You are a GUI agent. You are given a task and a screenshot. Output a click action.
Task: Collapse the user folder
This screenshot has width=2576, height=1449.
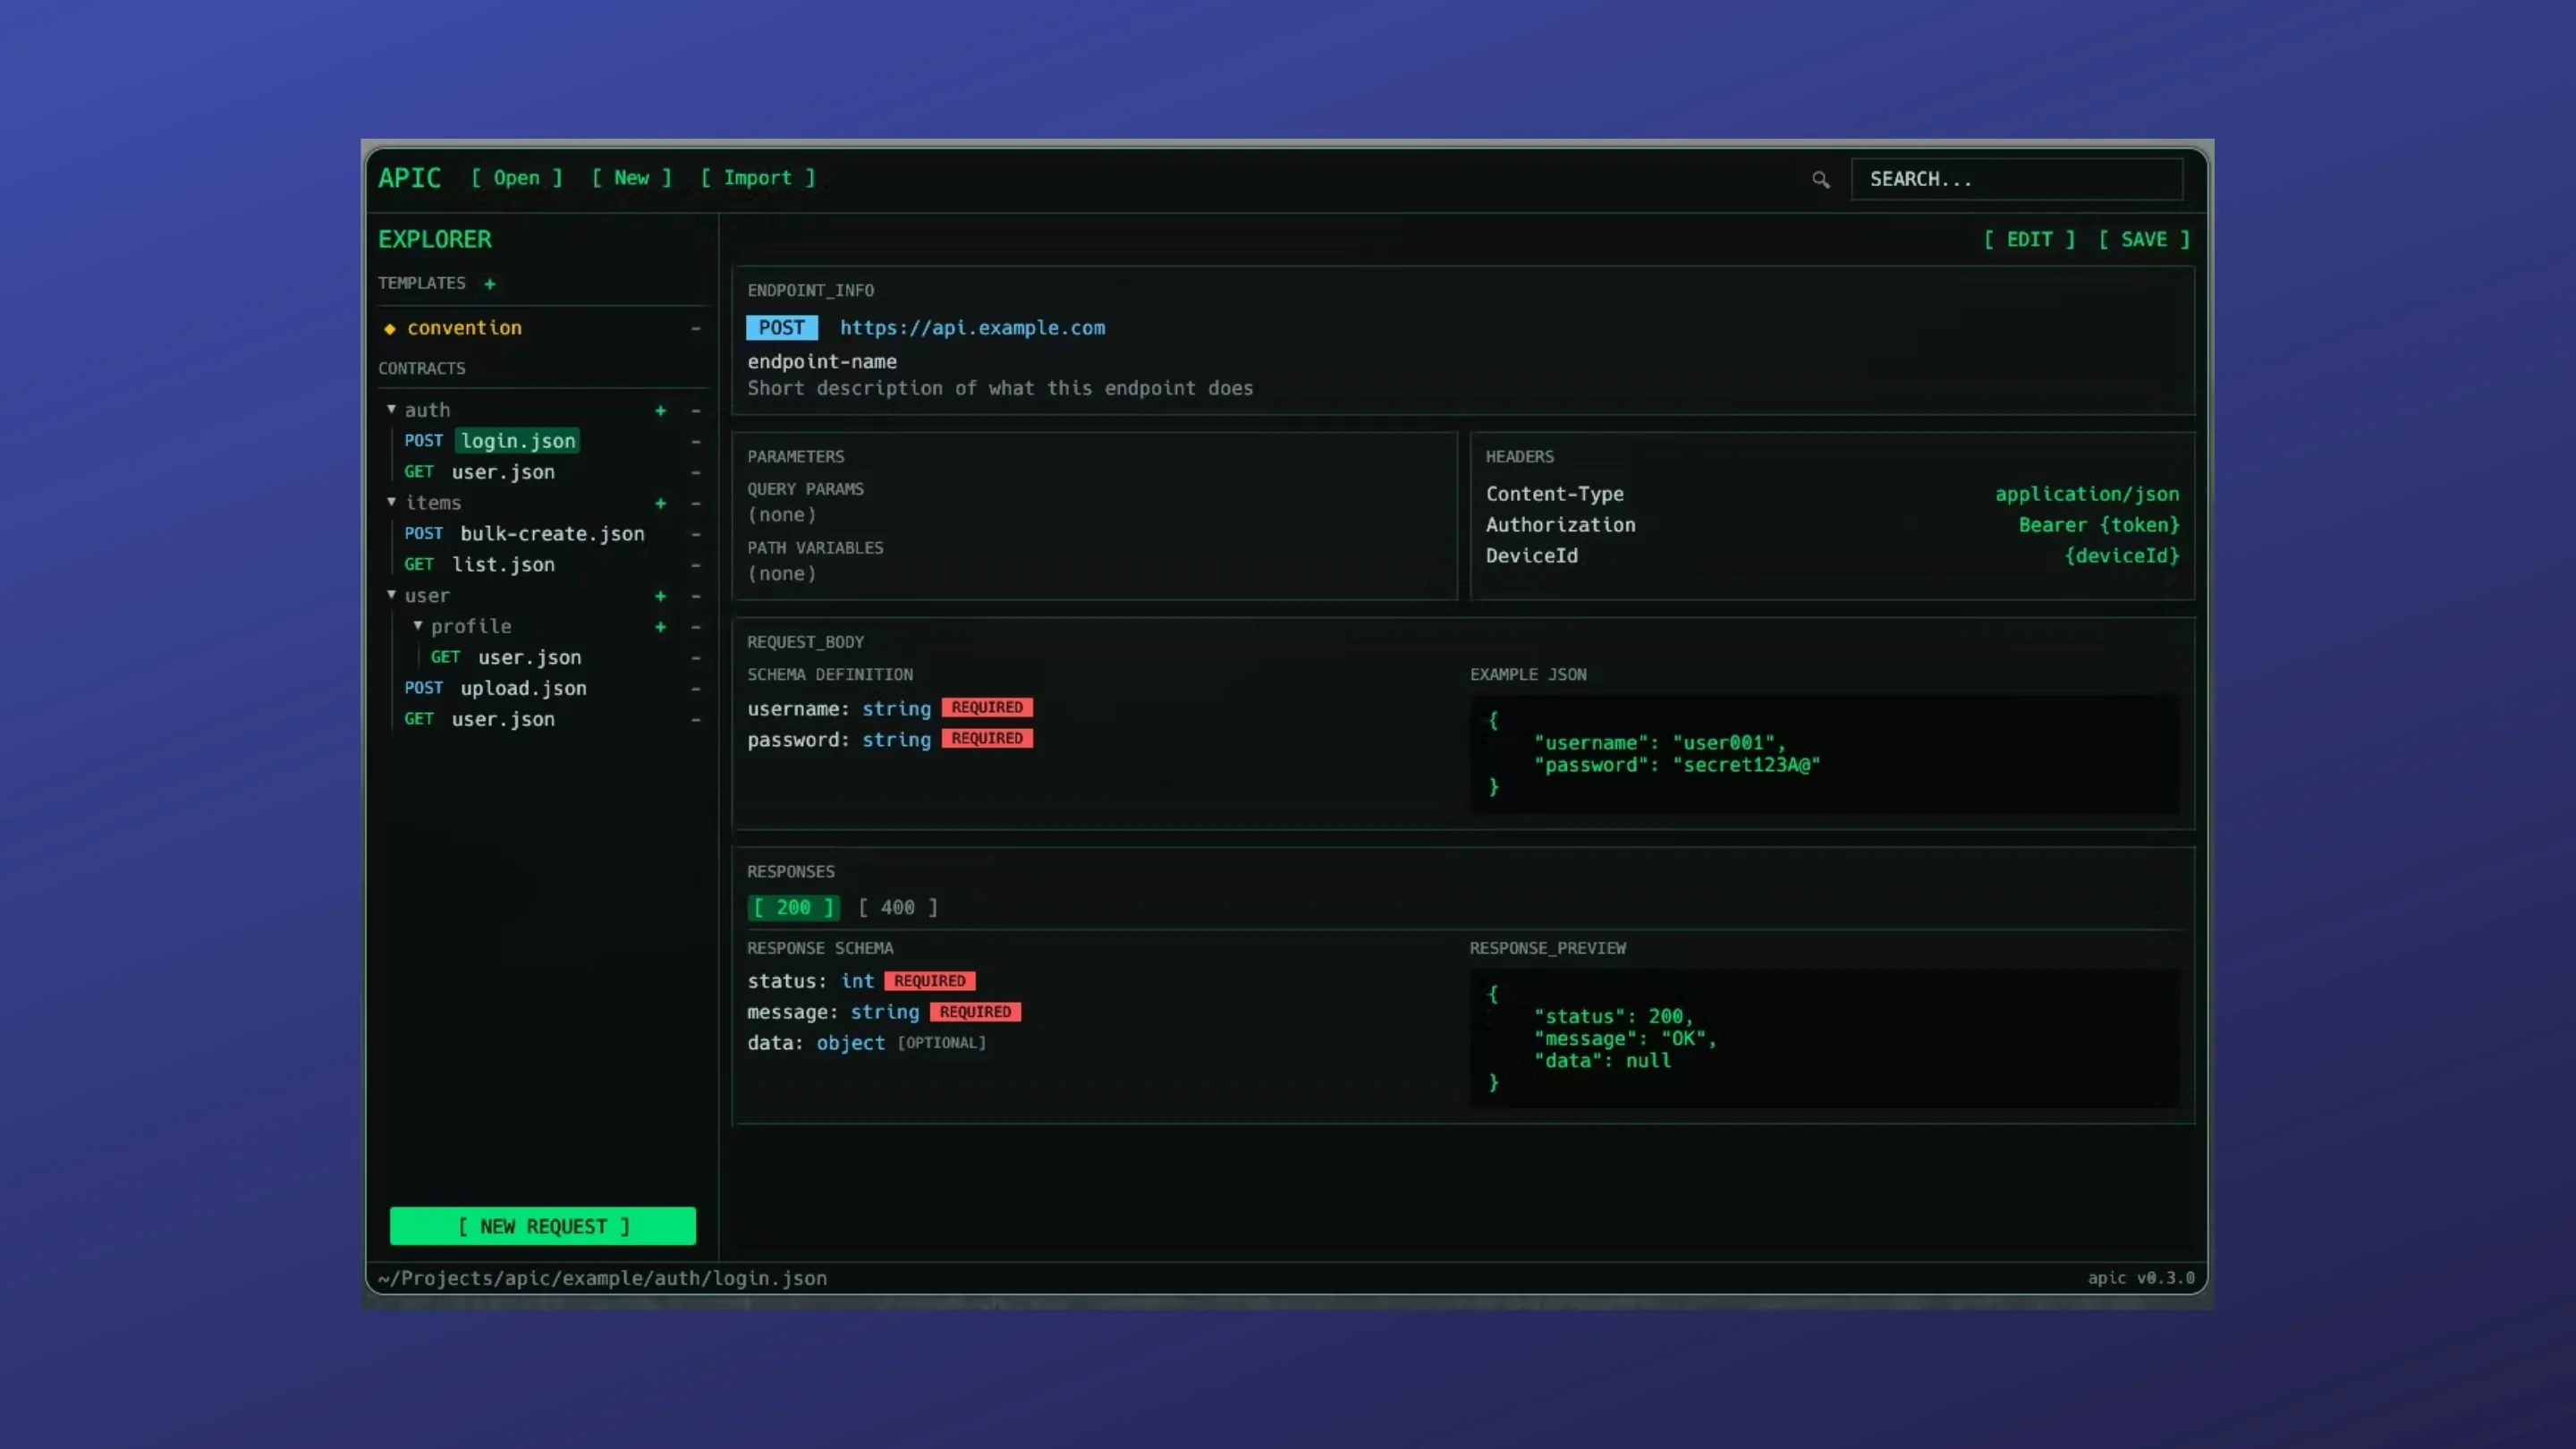(x=391, y=595)
